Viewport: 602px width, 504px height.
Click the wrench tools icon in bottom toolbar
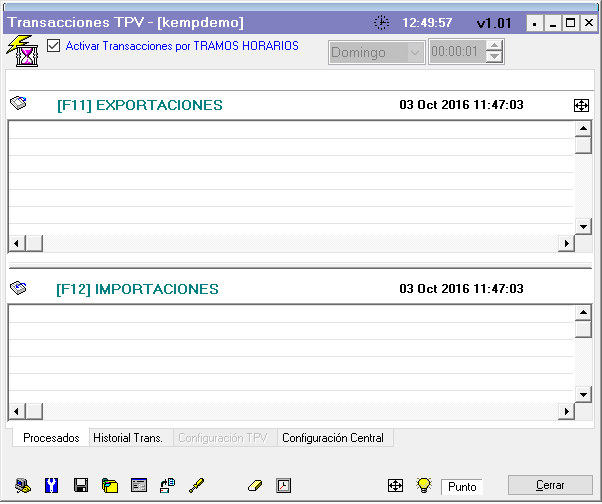point(52,485)
